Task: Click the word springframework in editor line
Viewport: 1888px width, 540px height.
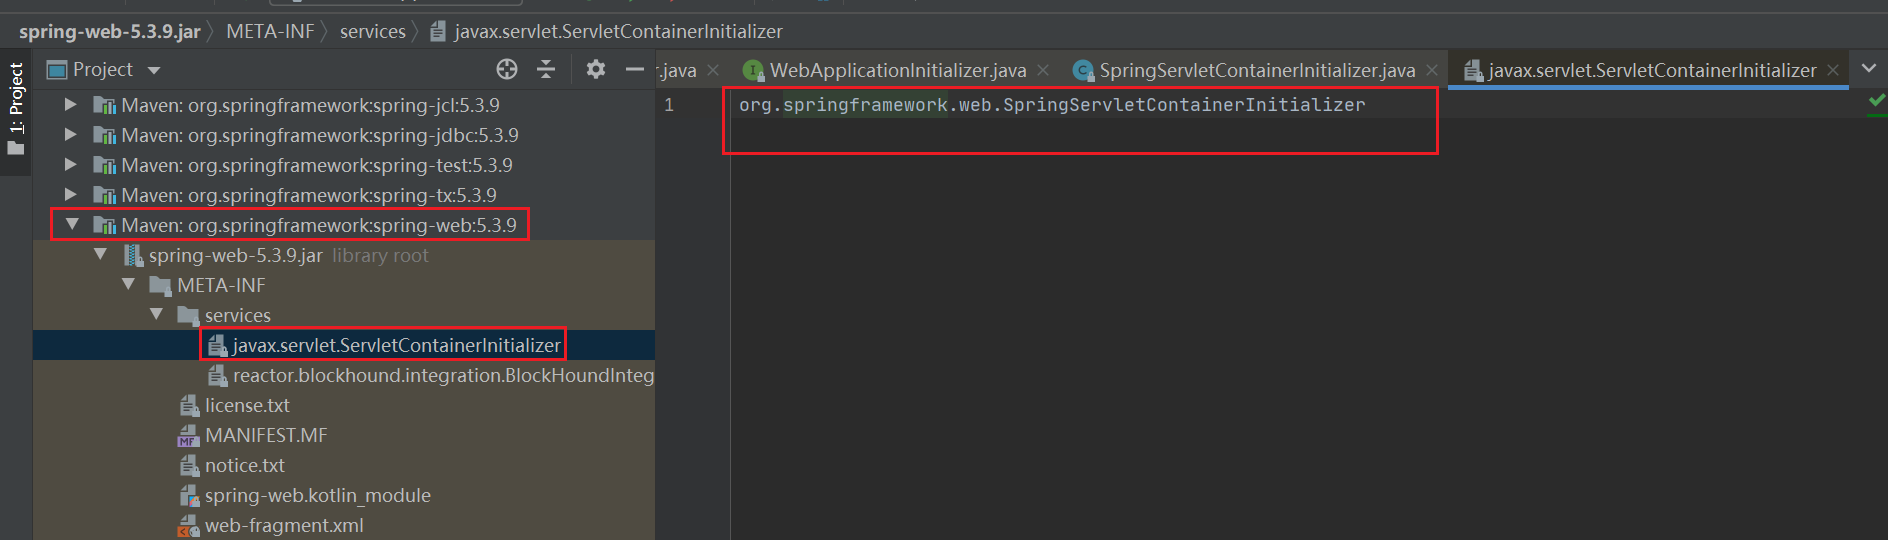Action: (865, 105)
